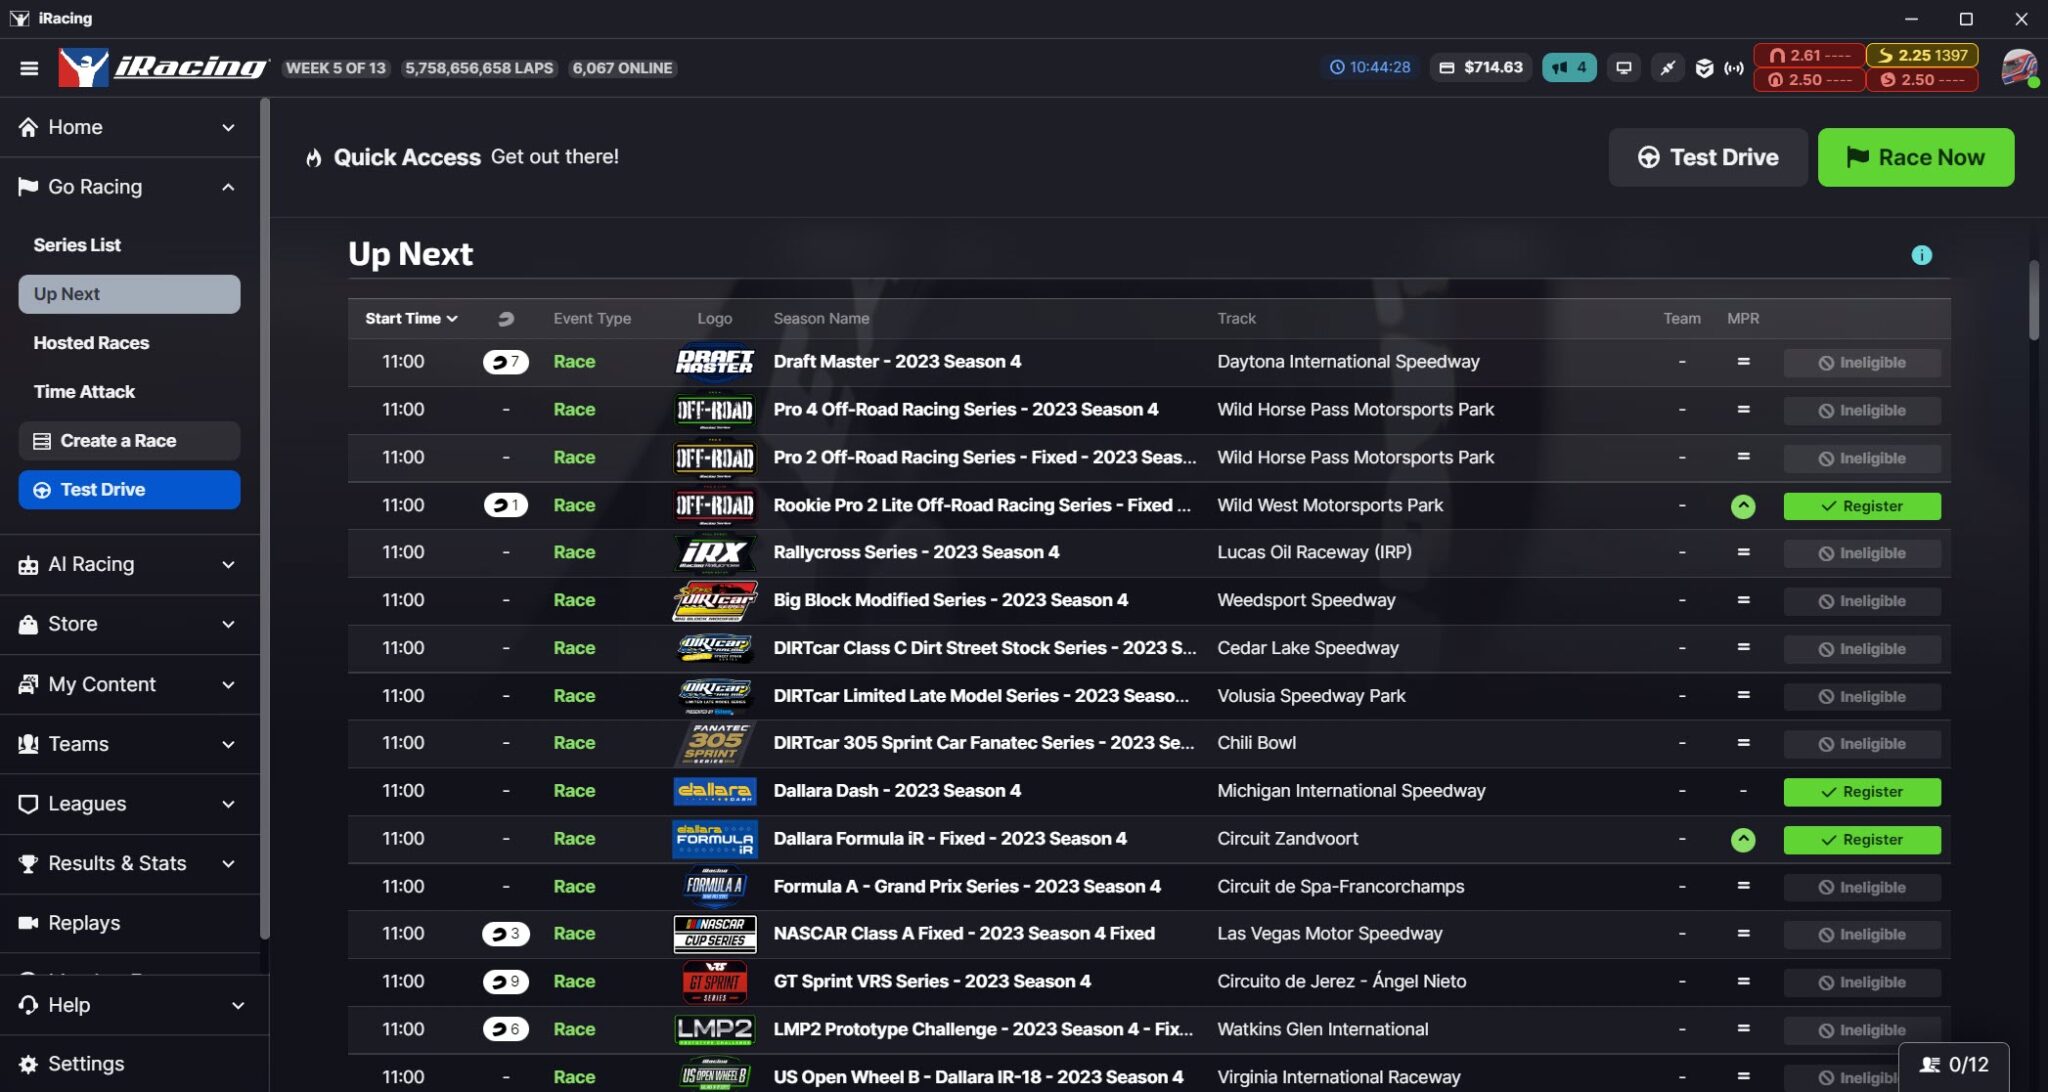Click the MPR arrow for Dallara Formula iR
The image size is (2048, 1092).
[x=1742, y=840]
